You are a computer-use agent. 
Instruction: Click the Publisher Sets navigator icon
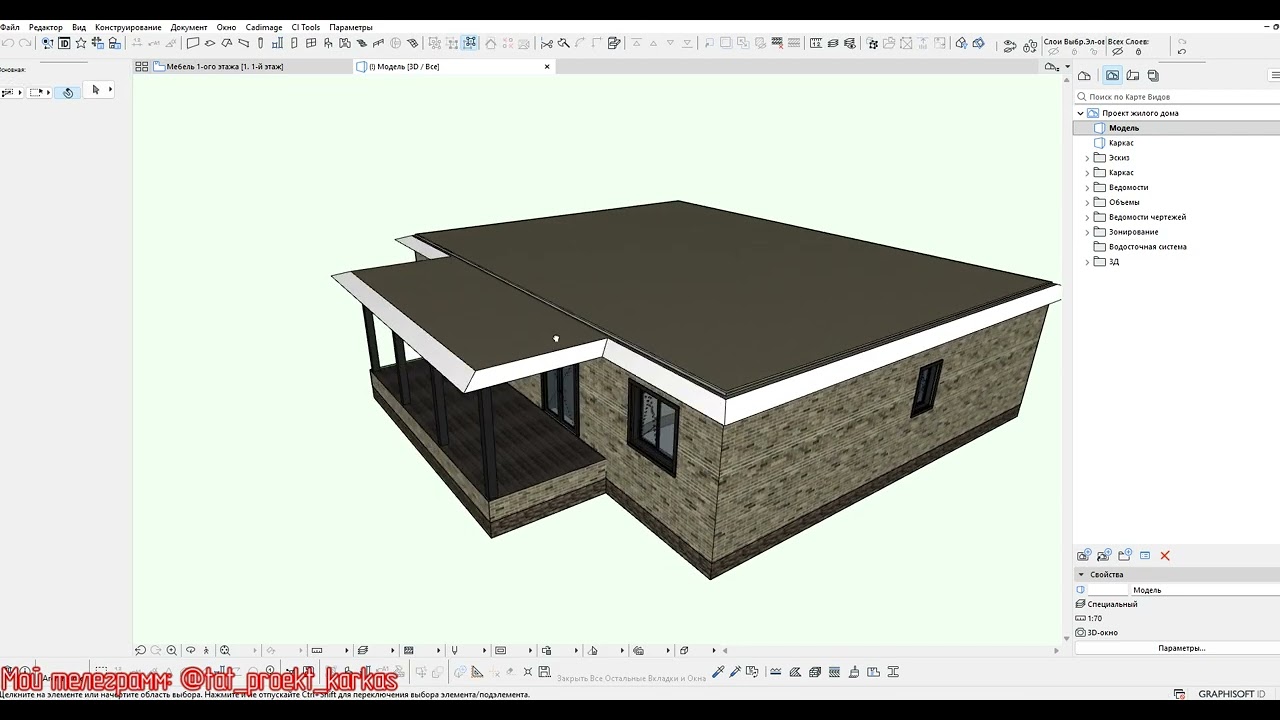(x=1153, y=75)
